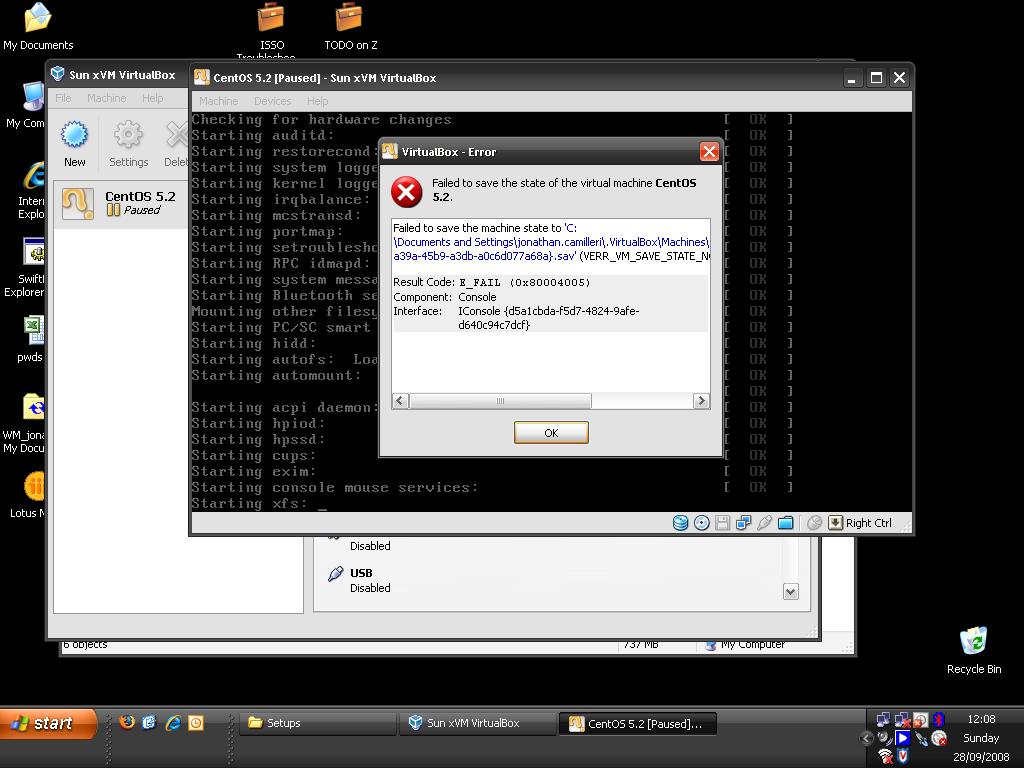Click the Windows Start button
The width and height of the screenshot is (1024, 768).
tap(47, 723)
